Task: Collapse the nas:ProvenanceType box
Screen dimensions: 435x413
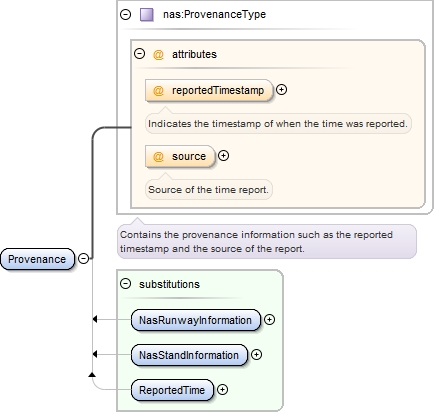Action: (x=125, y=14)
